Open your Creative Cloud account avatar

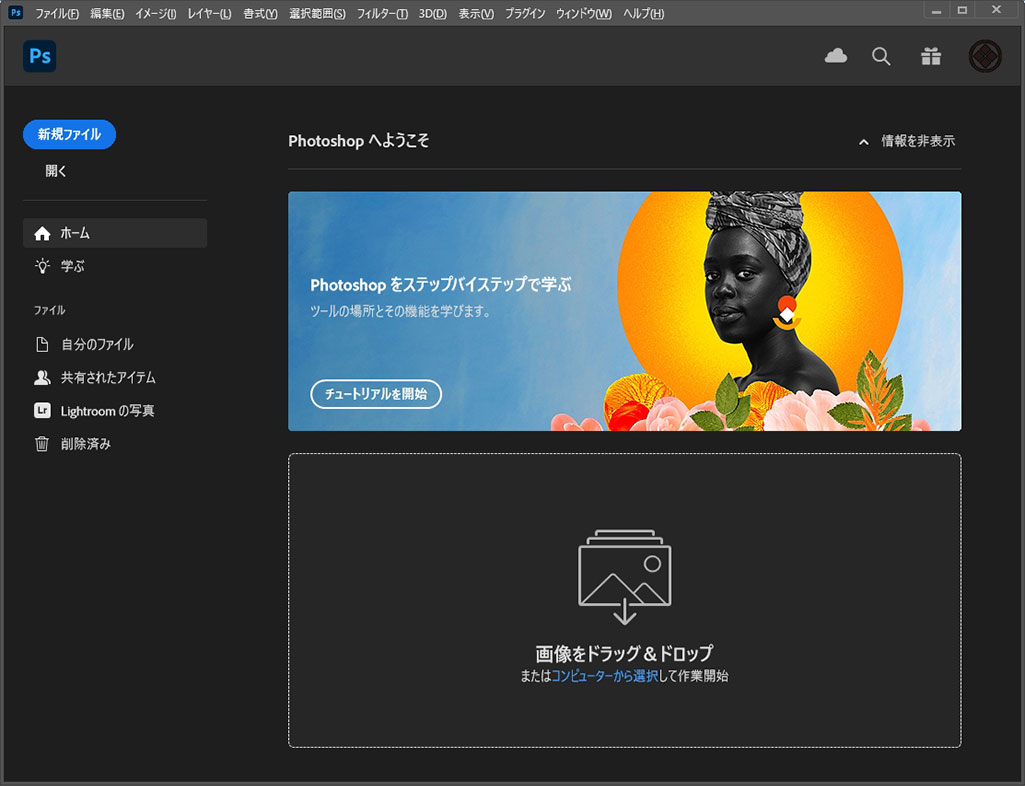(984, 56)
